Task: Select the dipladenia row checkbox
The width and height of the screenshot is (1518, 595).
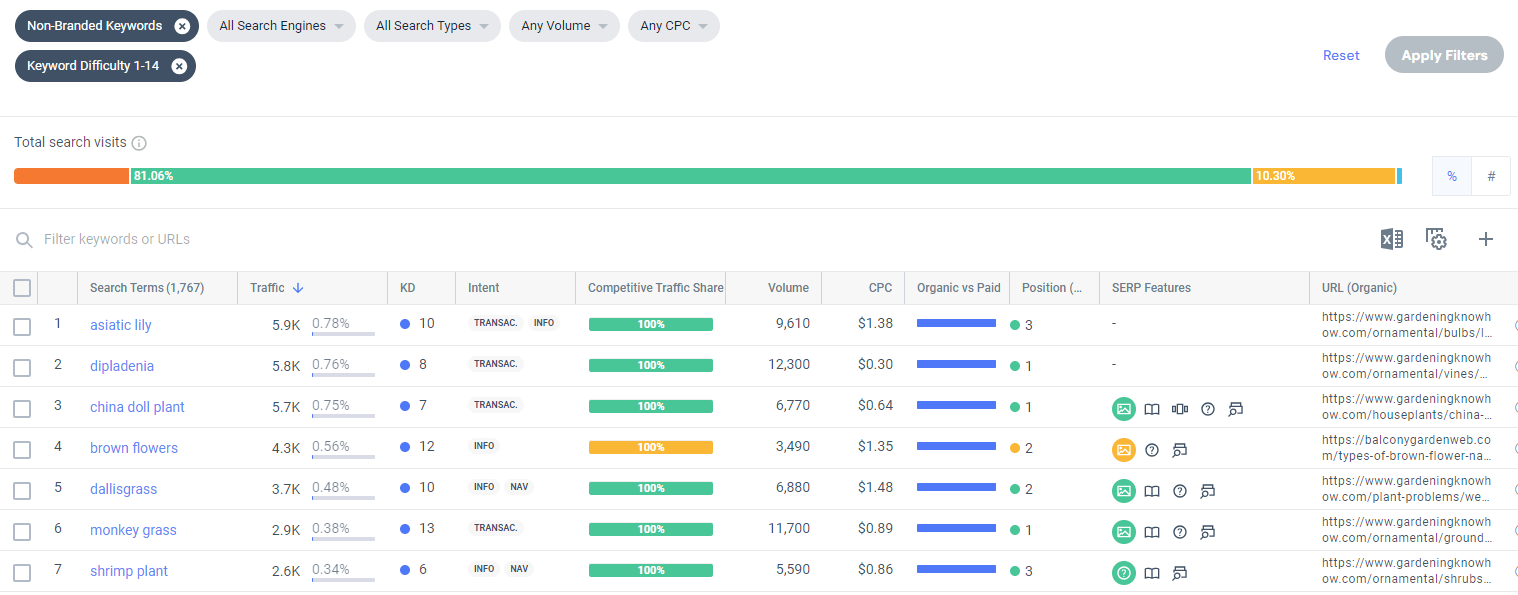Action: [22, 367]
